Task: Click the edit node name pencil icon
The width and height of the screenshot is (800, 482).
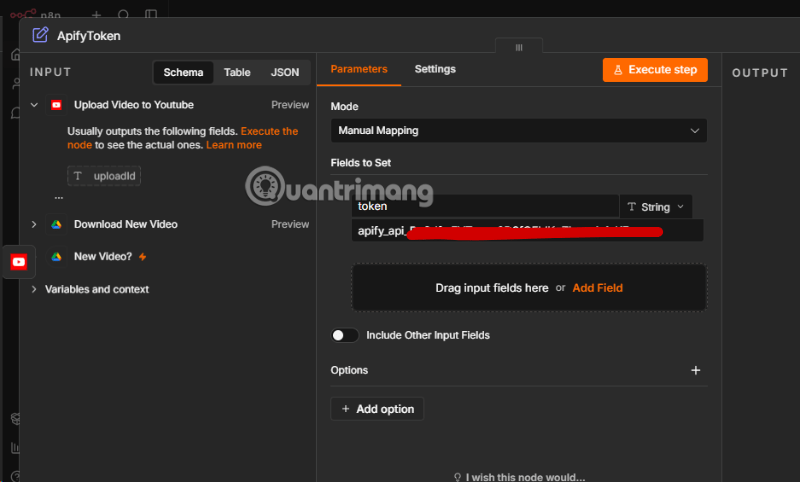Action: click(x=40, y=35)
